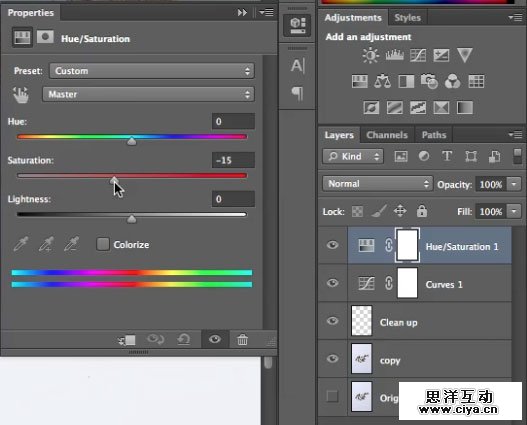This screenshot has height=425, width=527.
Task: Reset adjustment to defaults icon
Action: [184, 340]
